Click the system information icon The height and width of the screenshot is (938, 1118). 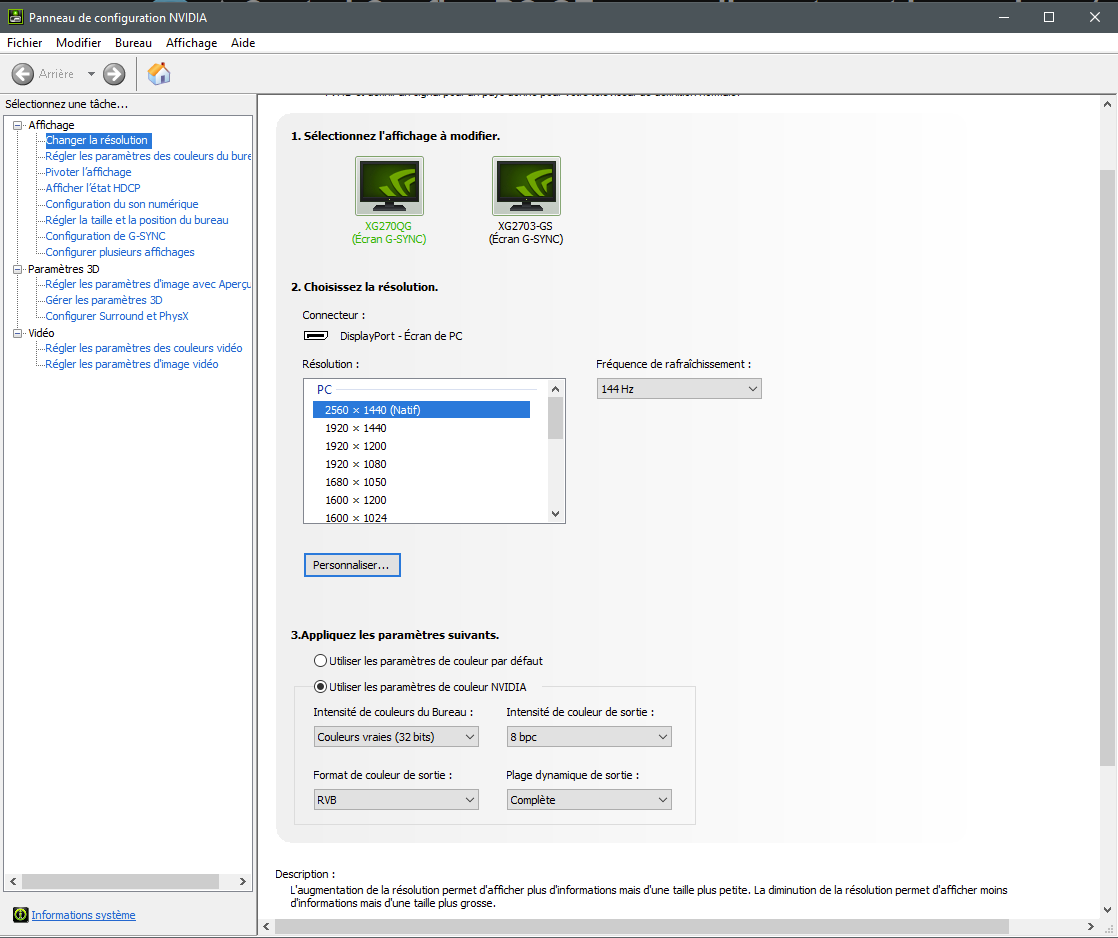tap(21, 914)
